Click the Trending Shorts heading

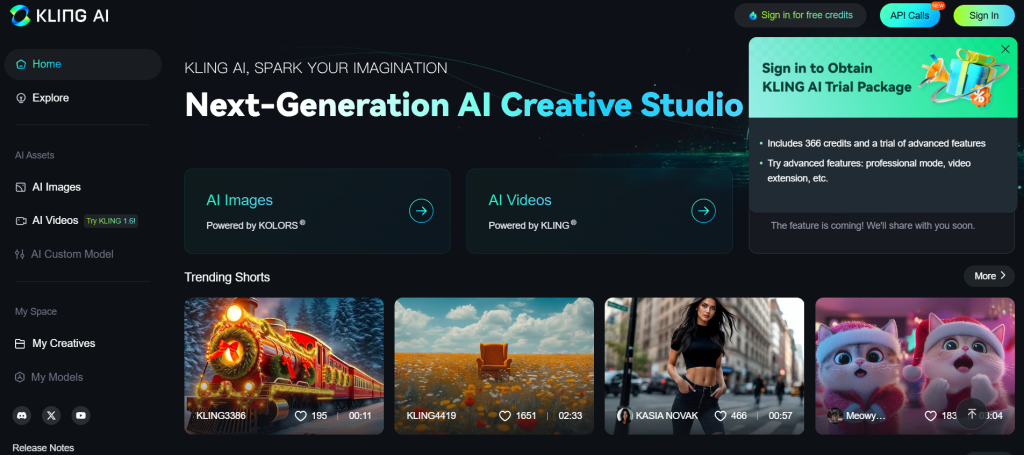click(227, 277)
